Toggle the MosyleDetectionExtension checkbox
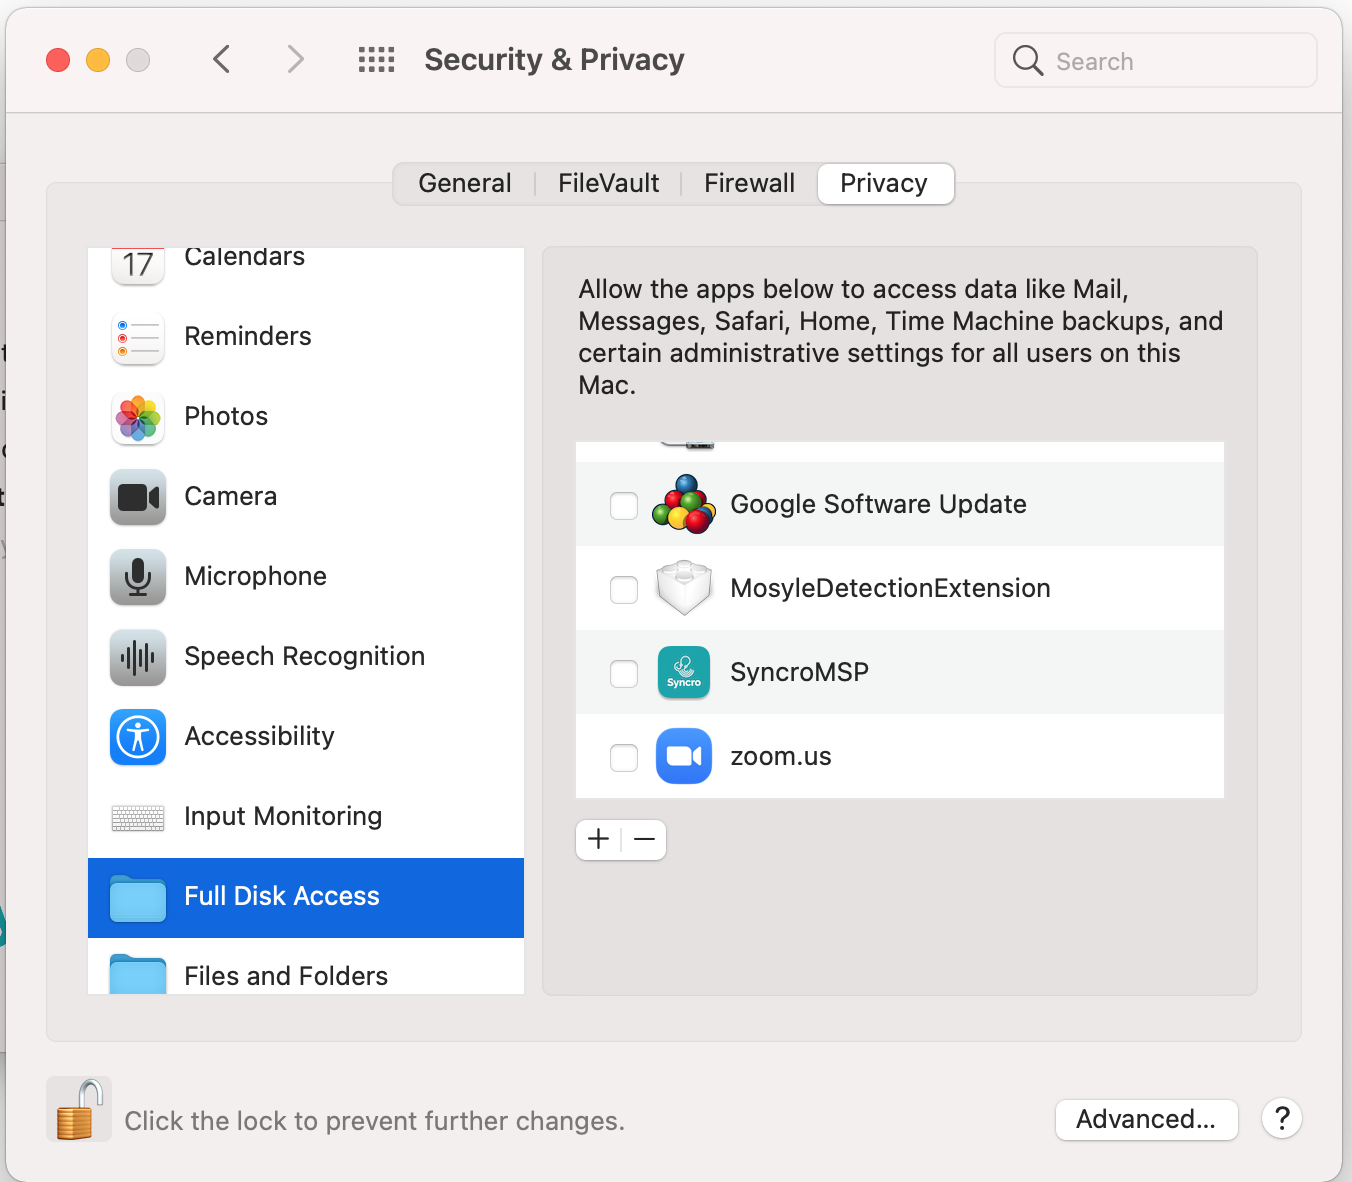The height and width of the screenshot is (1182, 1352). click(x=624, y=590)
